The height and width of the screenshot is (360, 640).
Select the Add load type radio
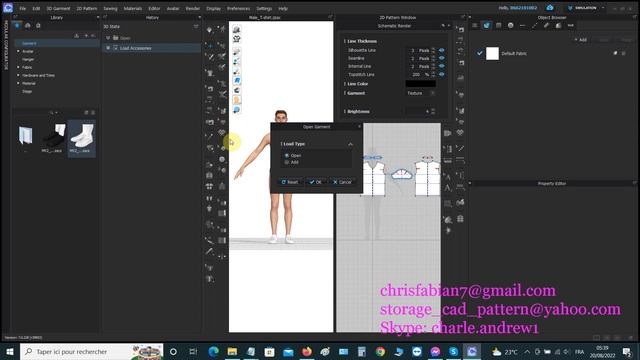(287, 162)
